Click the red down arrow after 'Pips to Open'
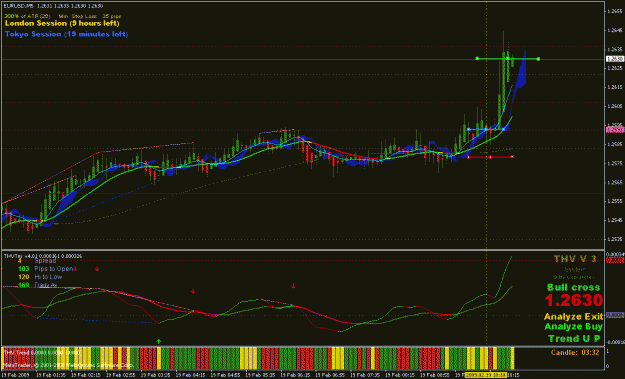 click(75, 269)
